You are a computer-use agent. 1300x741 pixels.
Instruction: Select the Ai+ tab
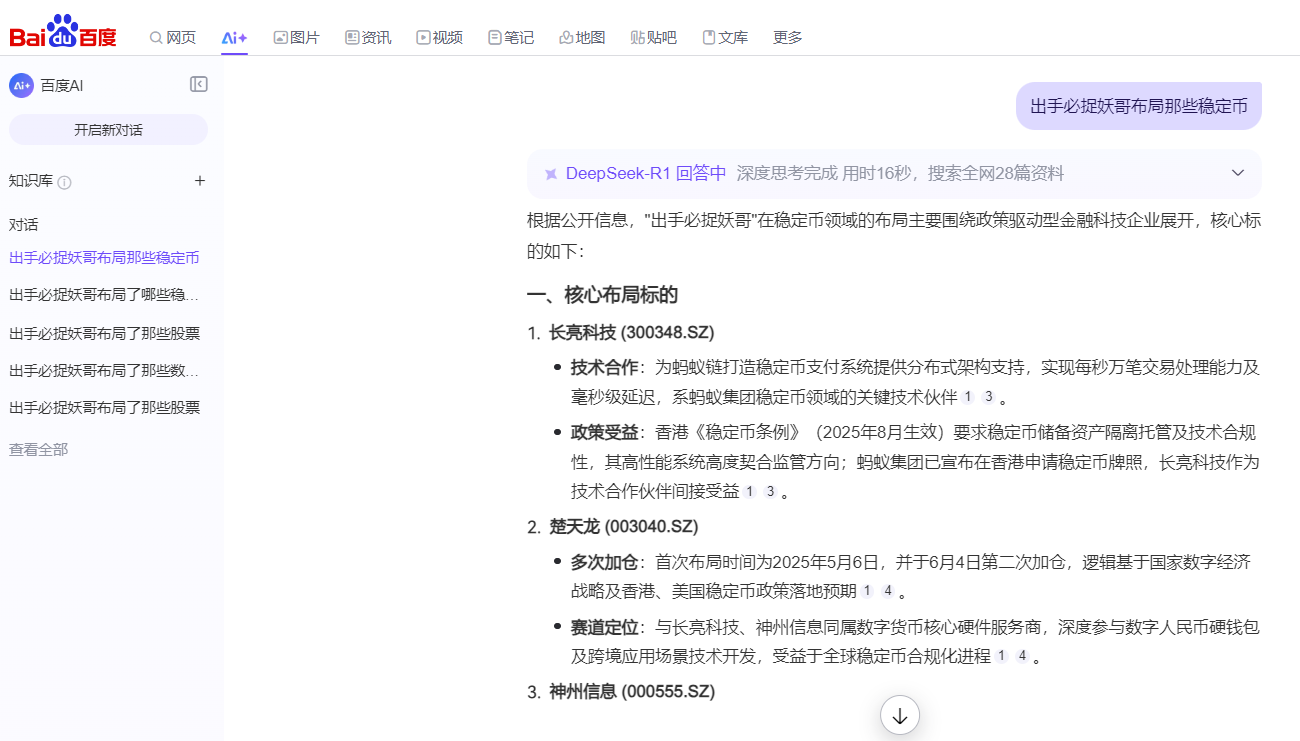tap(234, 37)
